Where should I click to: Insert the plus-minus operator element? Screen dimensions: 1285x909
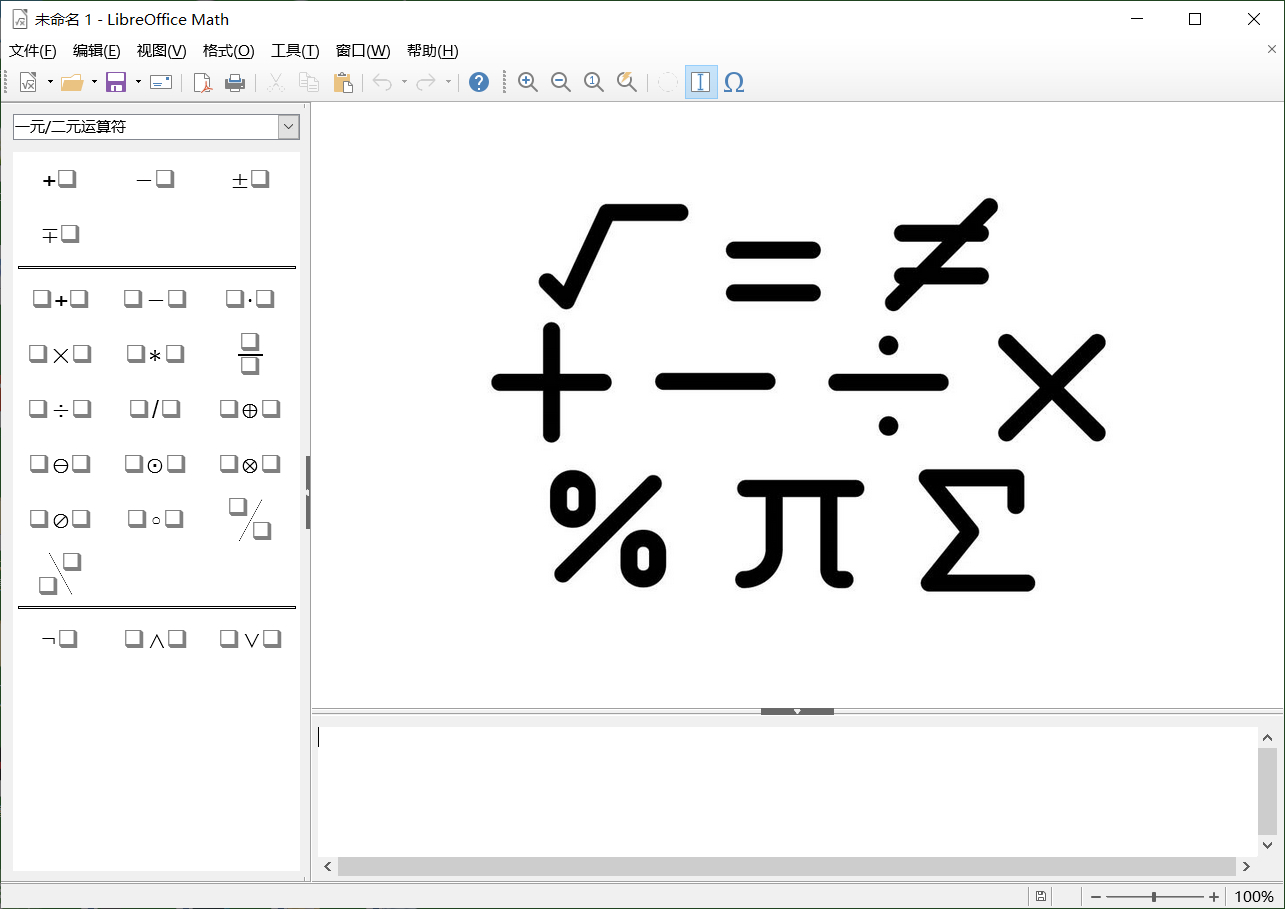[249, 178]
